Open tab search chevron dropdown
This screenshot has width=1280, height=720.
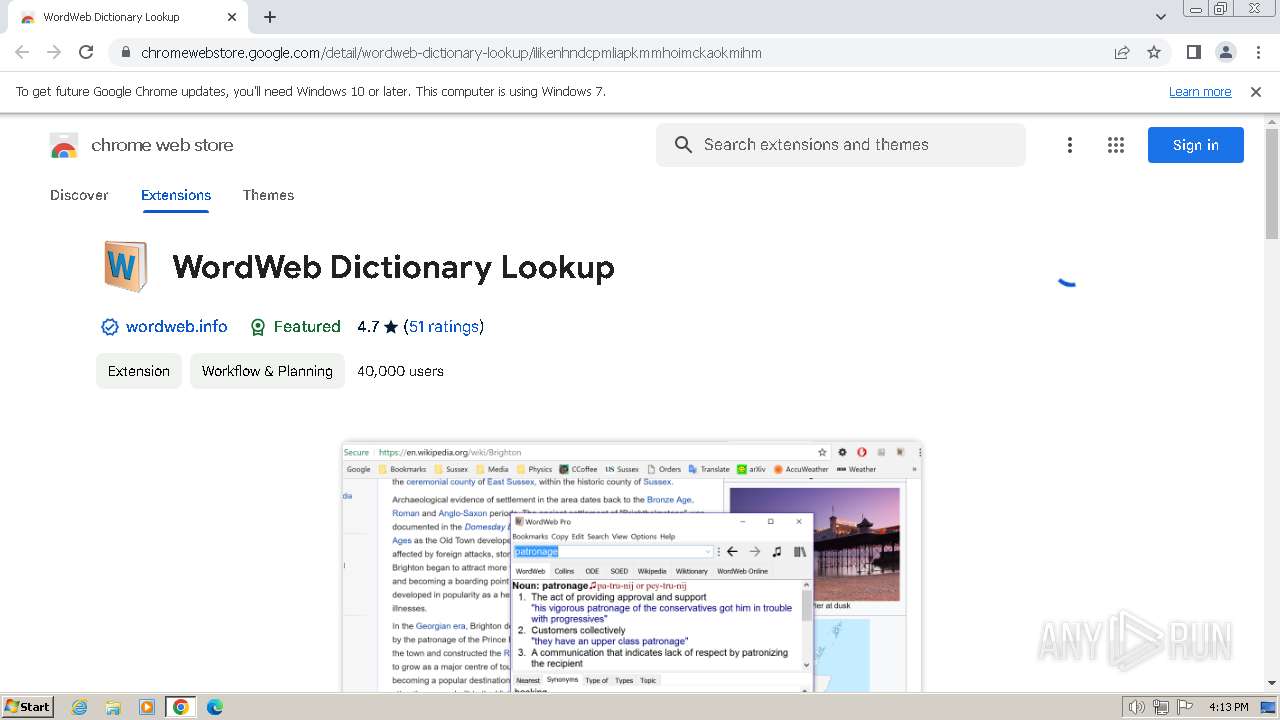(x=1161, y=17)
